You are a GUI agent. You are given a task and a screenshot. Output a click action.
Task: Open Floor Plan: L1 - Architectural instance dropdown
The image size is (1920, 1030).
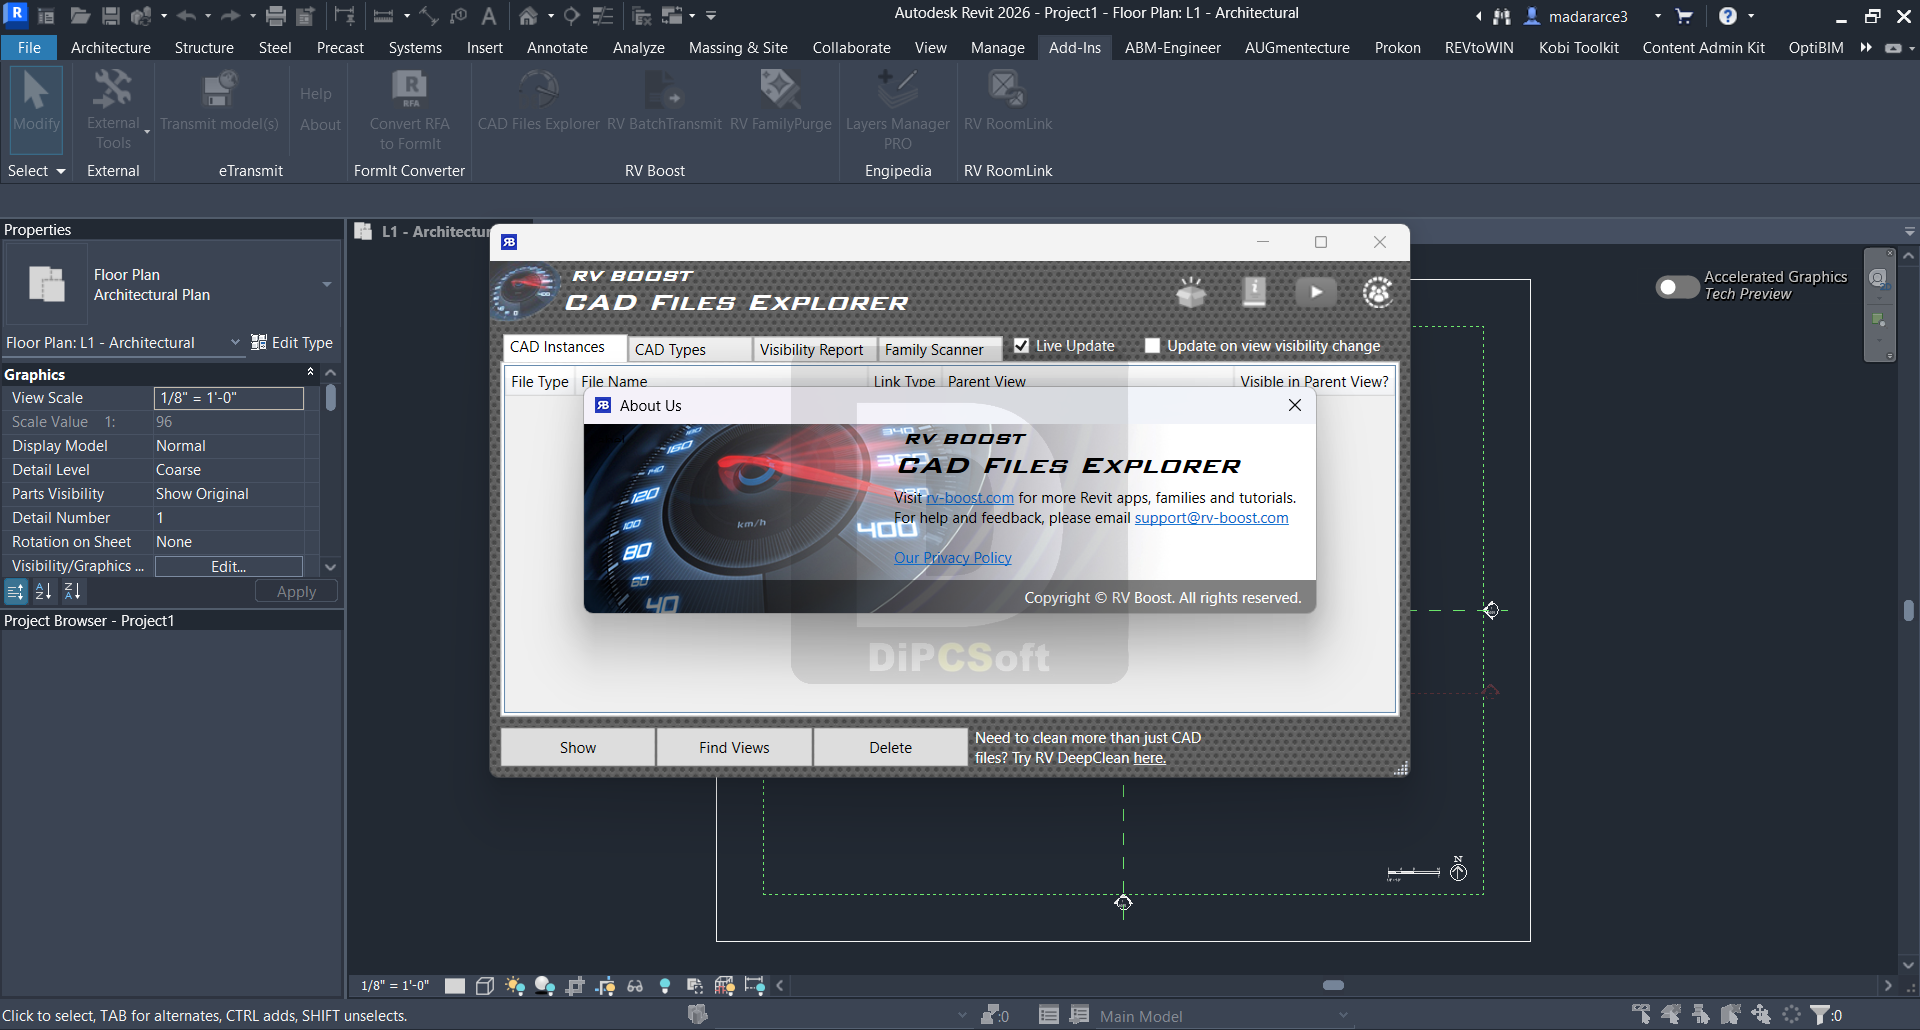pyautogui.click(x=235, y=342)
